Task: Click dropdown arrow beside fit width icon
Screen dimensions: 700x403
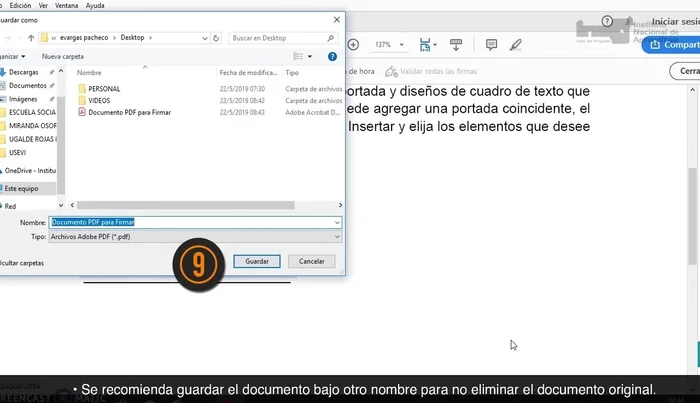Action: [x=435, y=45]
